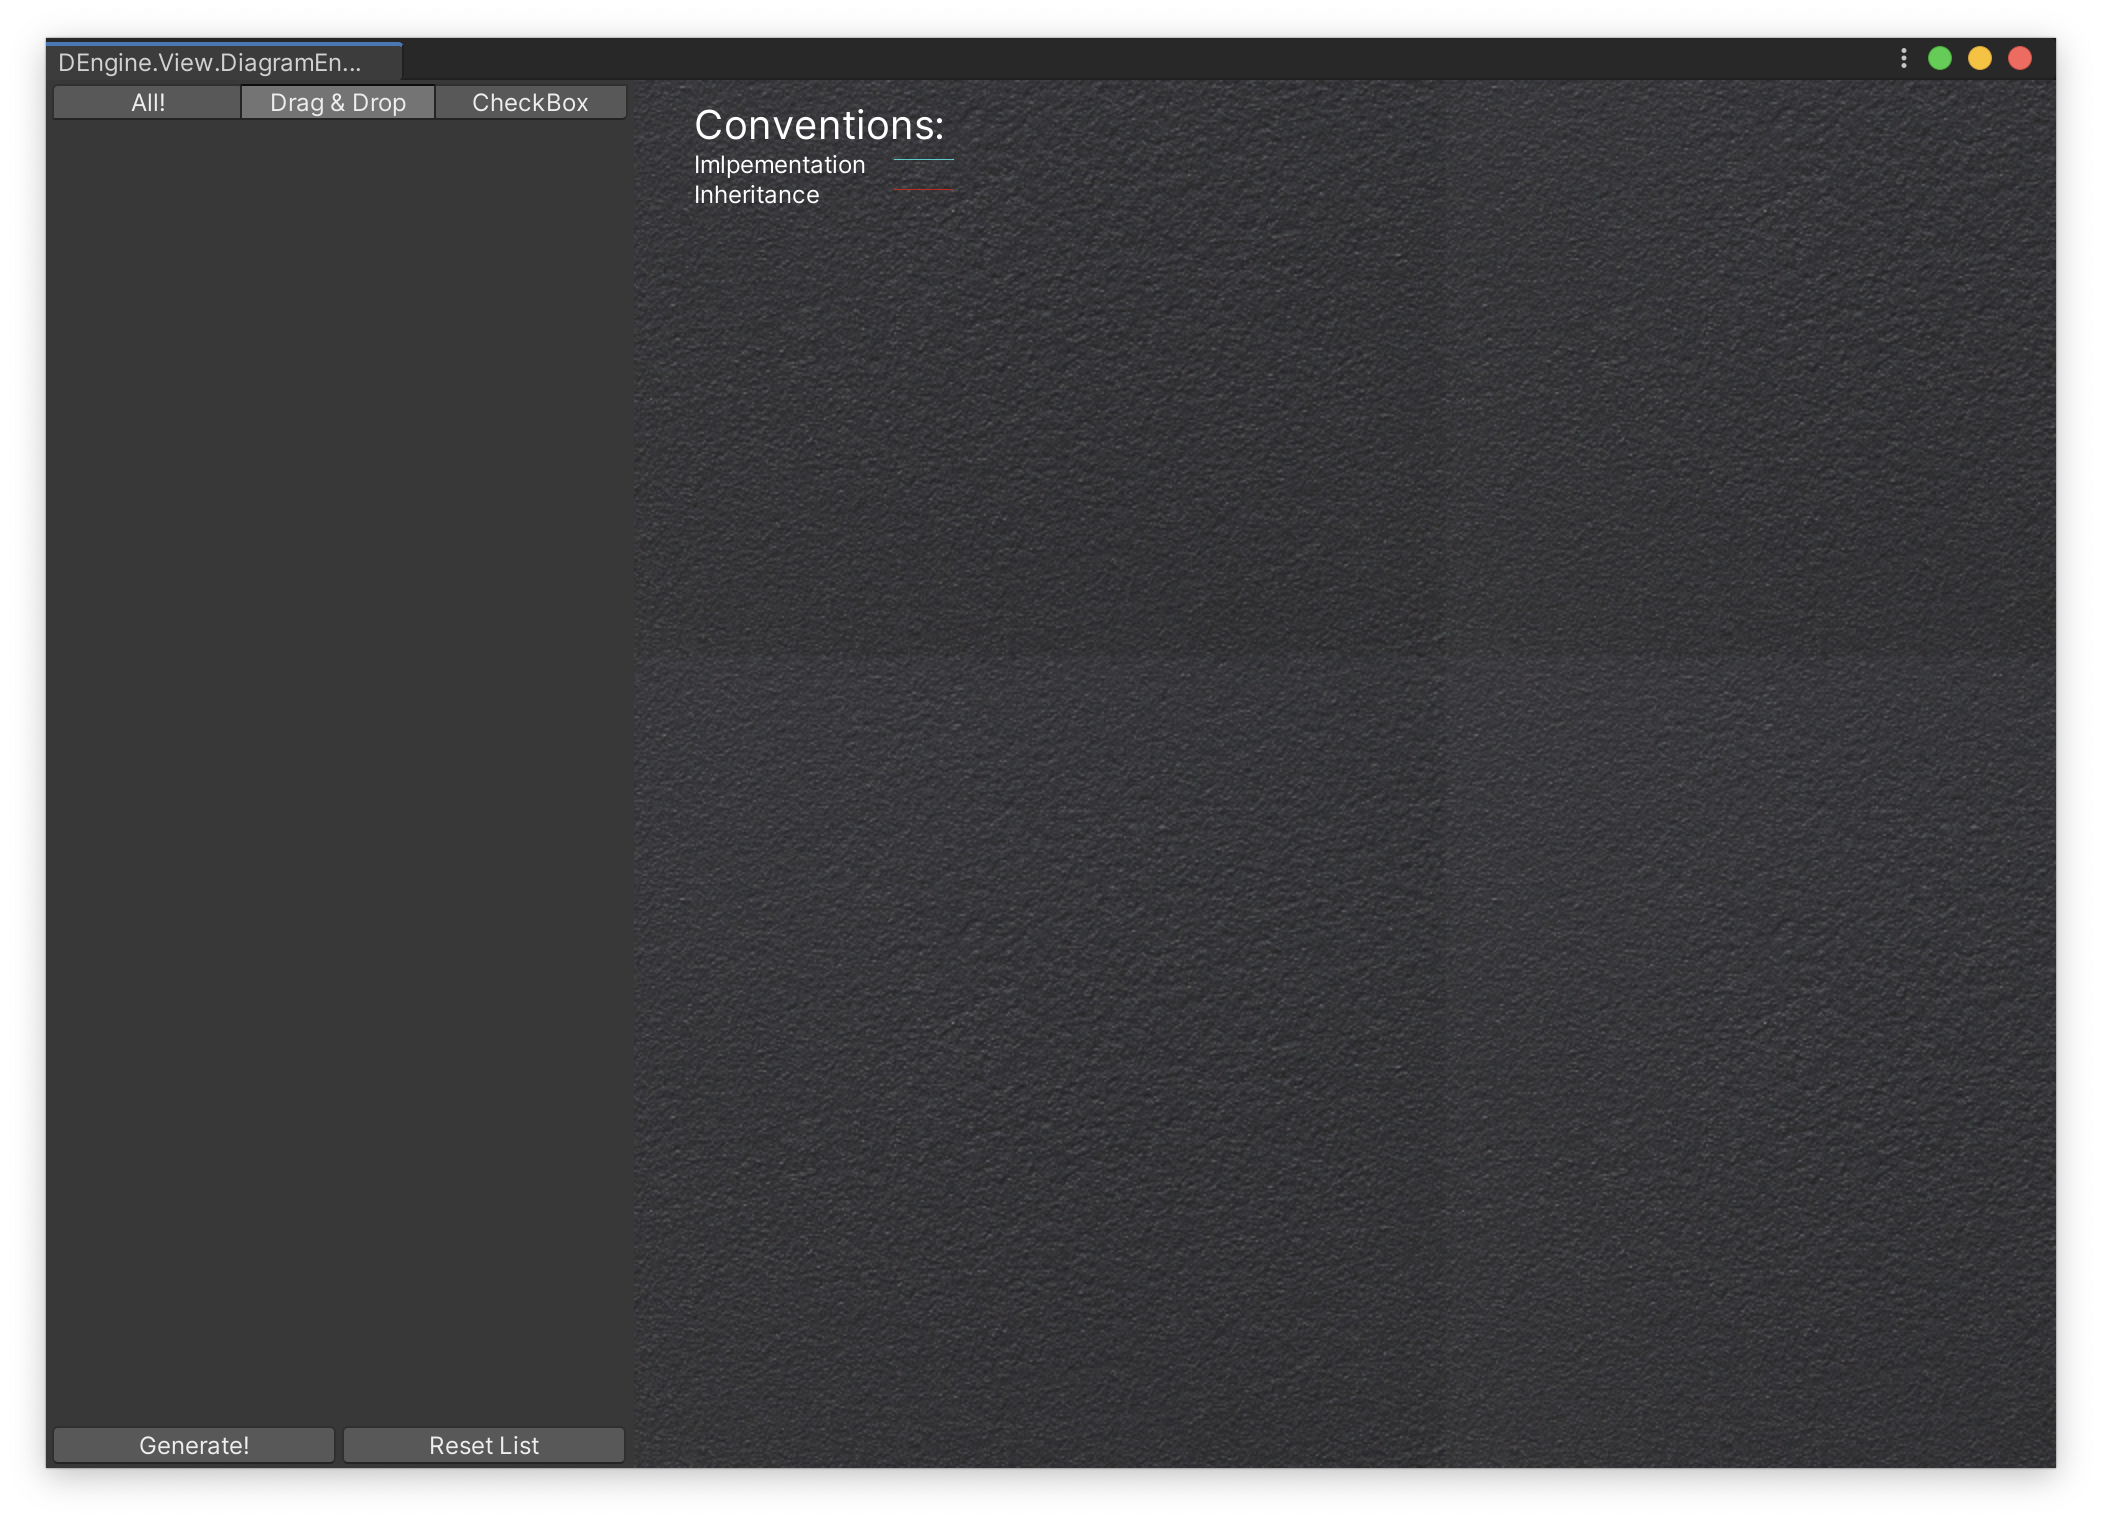Screen dimensions: 2102x1522
Task: Click the Imlpementation legend label
Action: tap(779, 165)
